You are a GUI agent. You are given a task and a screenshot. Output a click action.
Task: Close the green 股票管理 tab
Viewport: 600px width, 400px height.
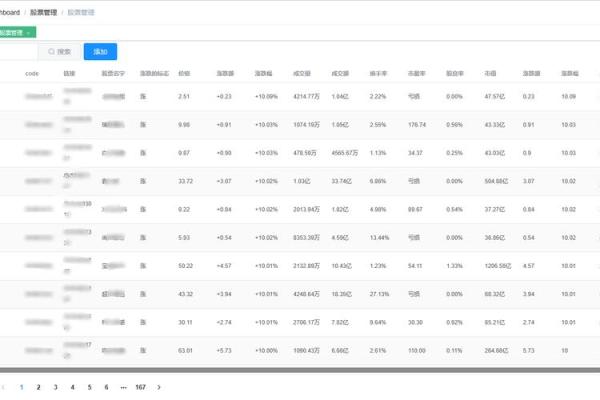[x=29, y=33]
